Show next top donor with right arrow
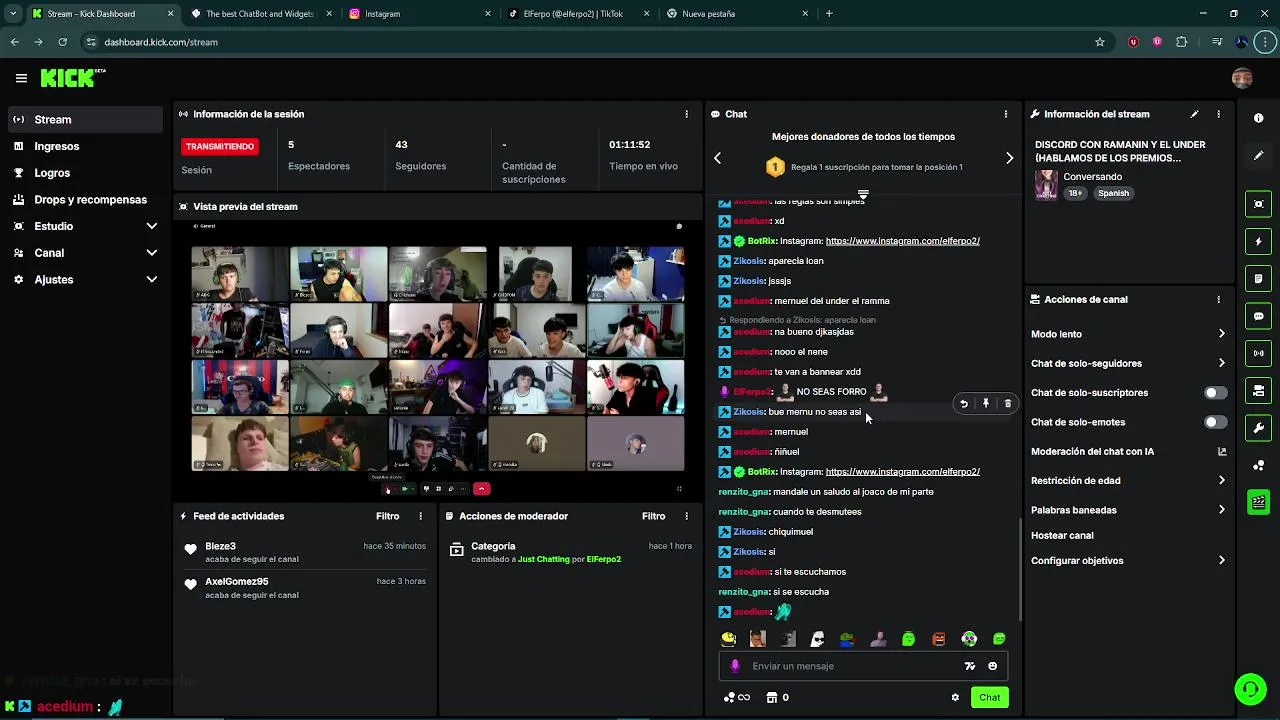The width and height of the screenshot is (1280, 720). click(x=1009, y=158)
